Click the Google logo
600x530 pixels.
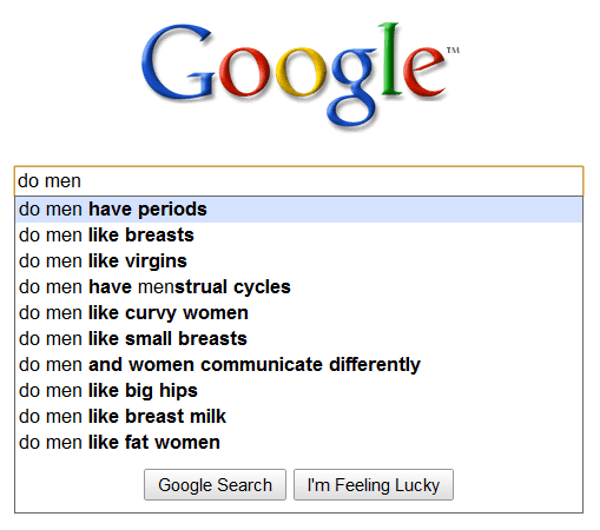(300, 76)
